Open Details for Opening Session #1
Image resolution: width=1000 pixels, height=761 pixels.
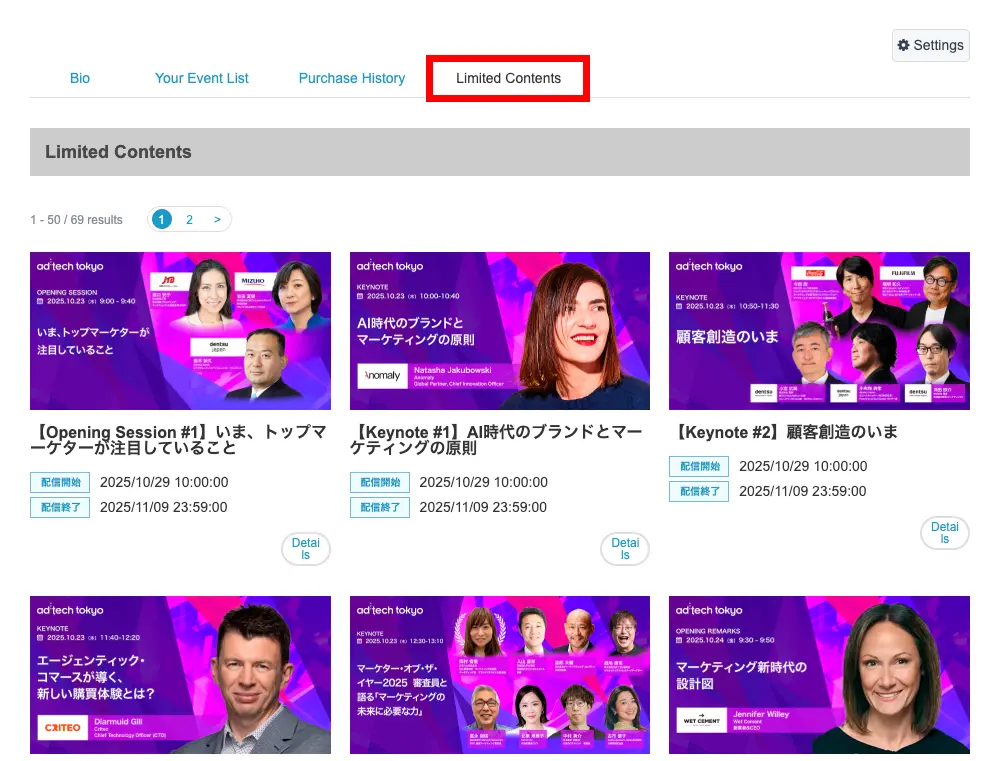tap(305, 548)
